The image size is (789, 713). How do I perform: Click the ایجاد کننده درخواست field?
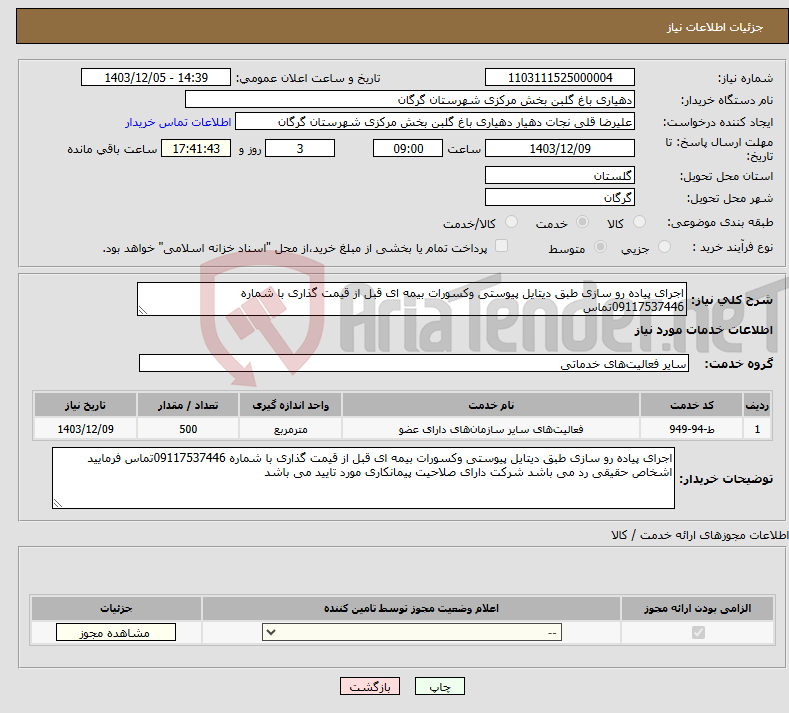point(435,122)
